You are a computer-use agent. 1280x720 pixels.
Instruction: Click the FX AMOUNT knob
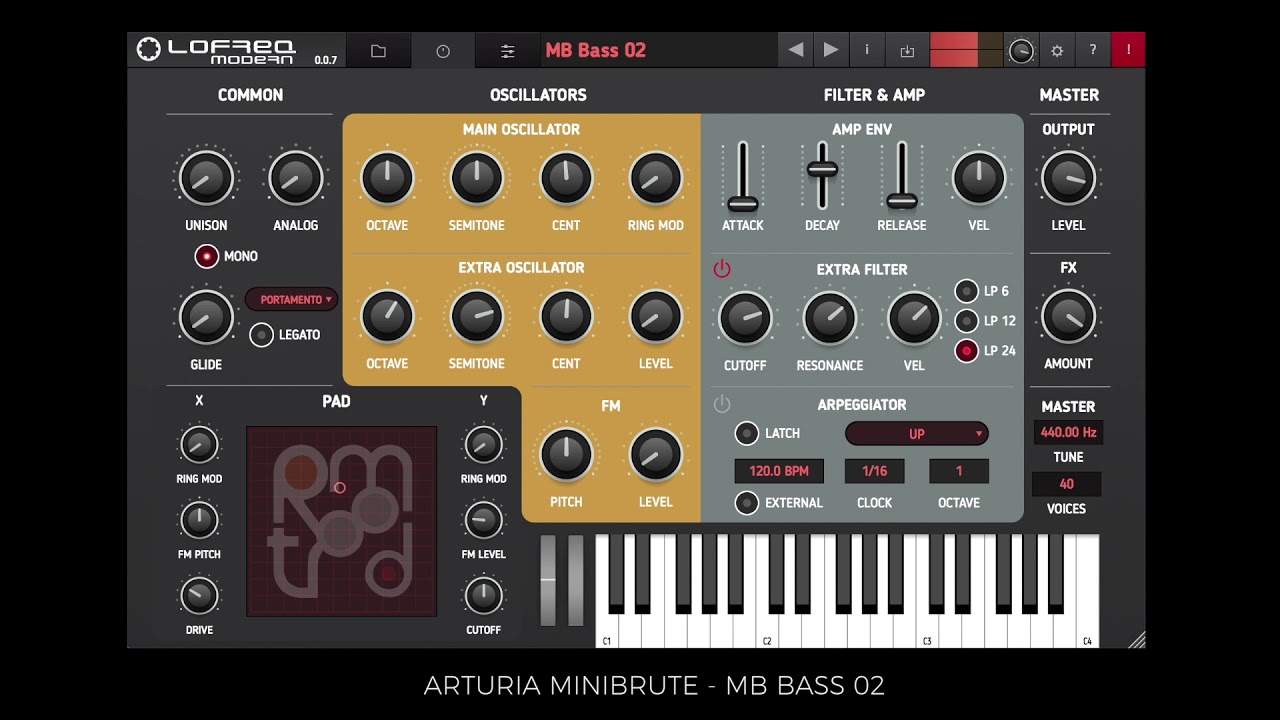(1068, 317)
